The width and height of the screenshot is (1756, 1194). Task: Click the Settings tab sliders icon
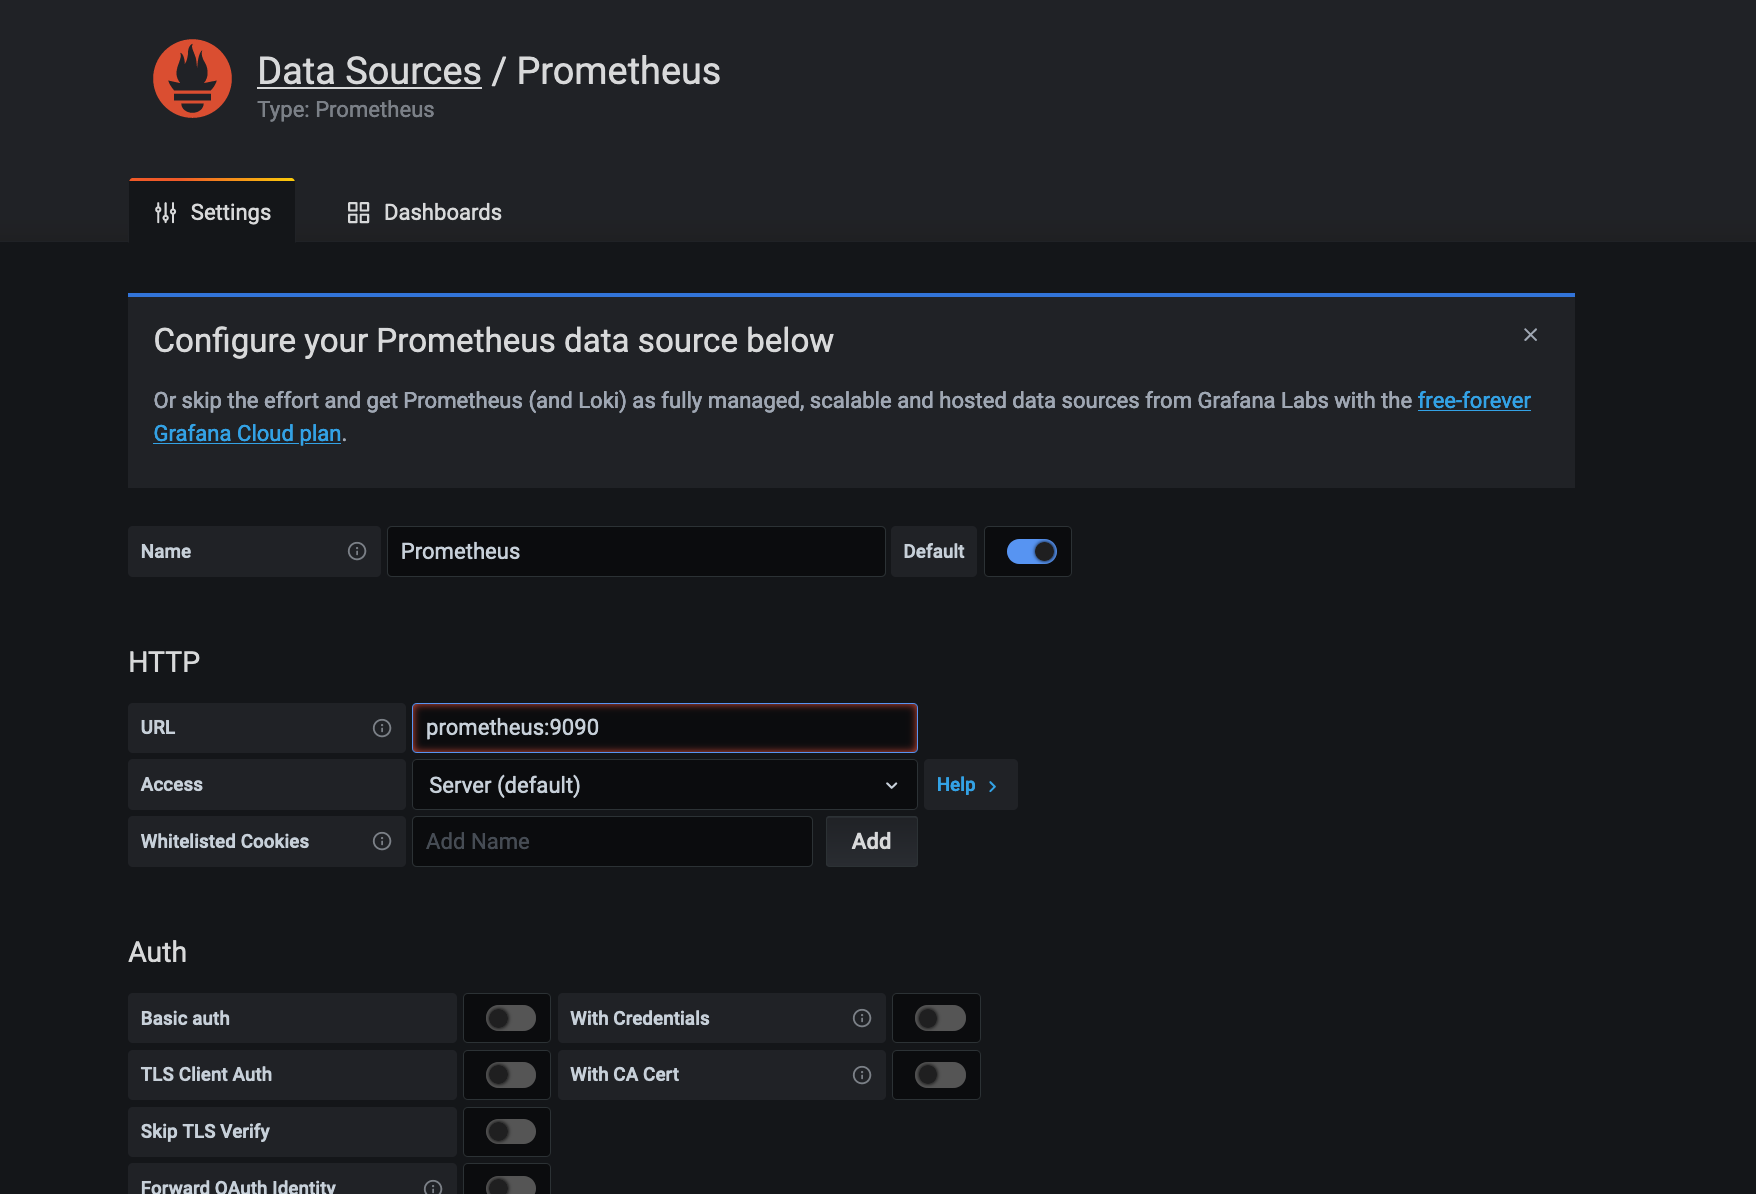(166, 212)
